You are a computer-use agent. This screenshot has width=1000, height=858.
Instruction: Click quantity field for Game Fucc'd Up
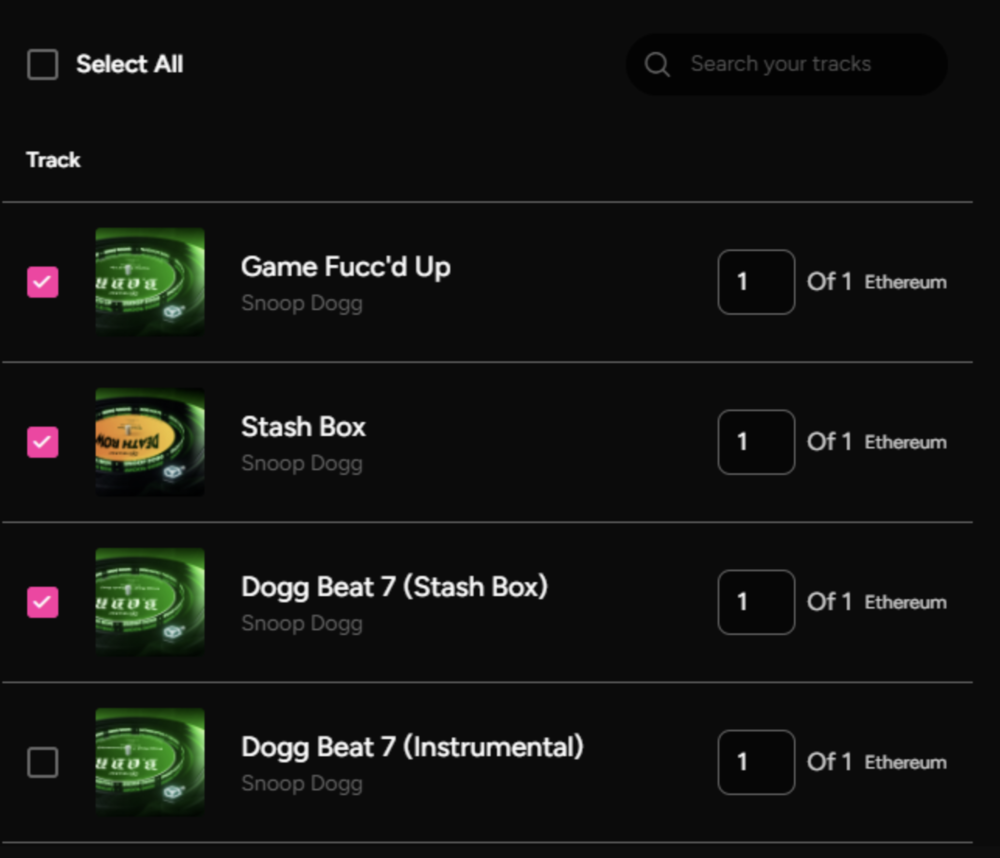[x=756, y=282]
